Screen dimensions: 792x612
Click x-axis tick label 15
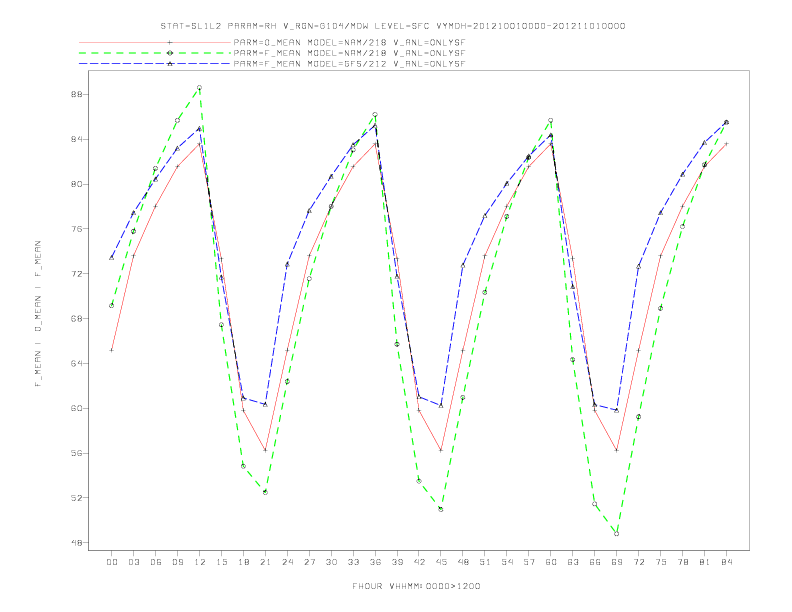(x=221, y=562)
